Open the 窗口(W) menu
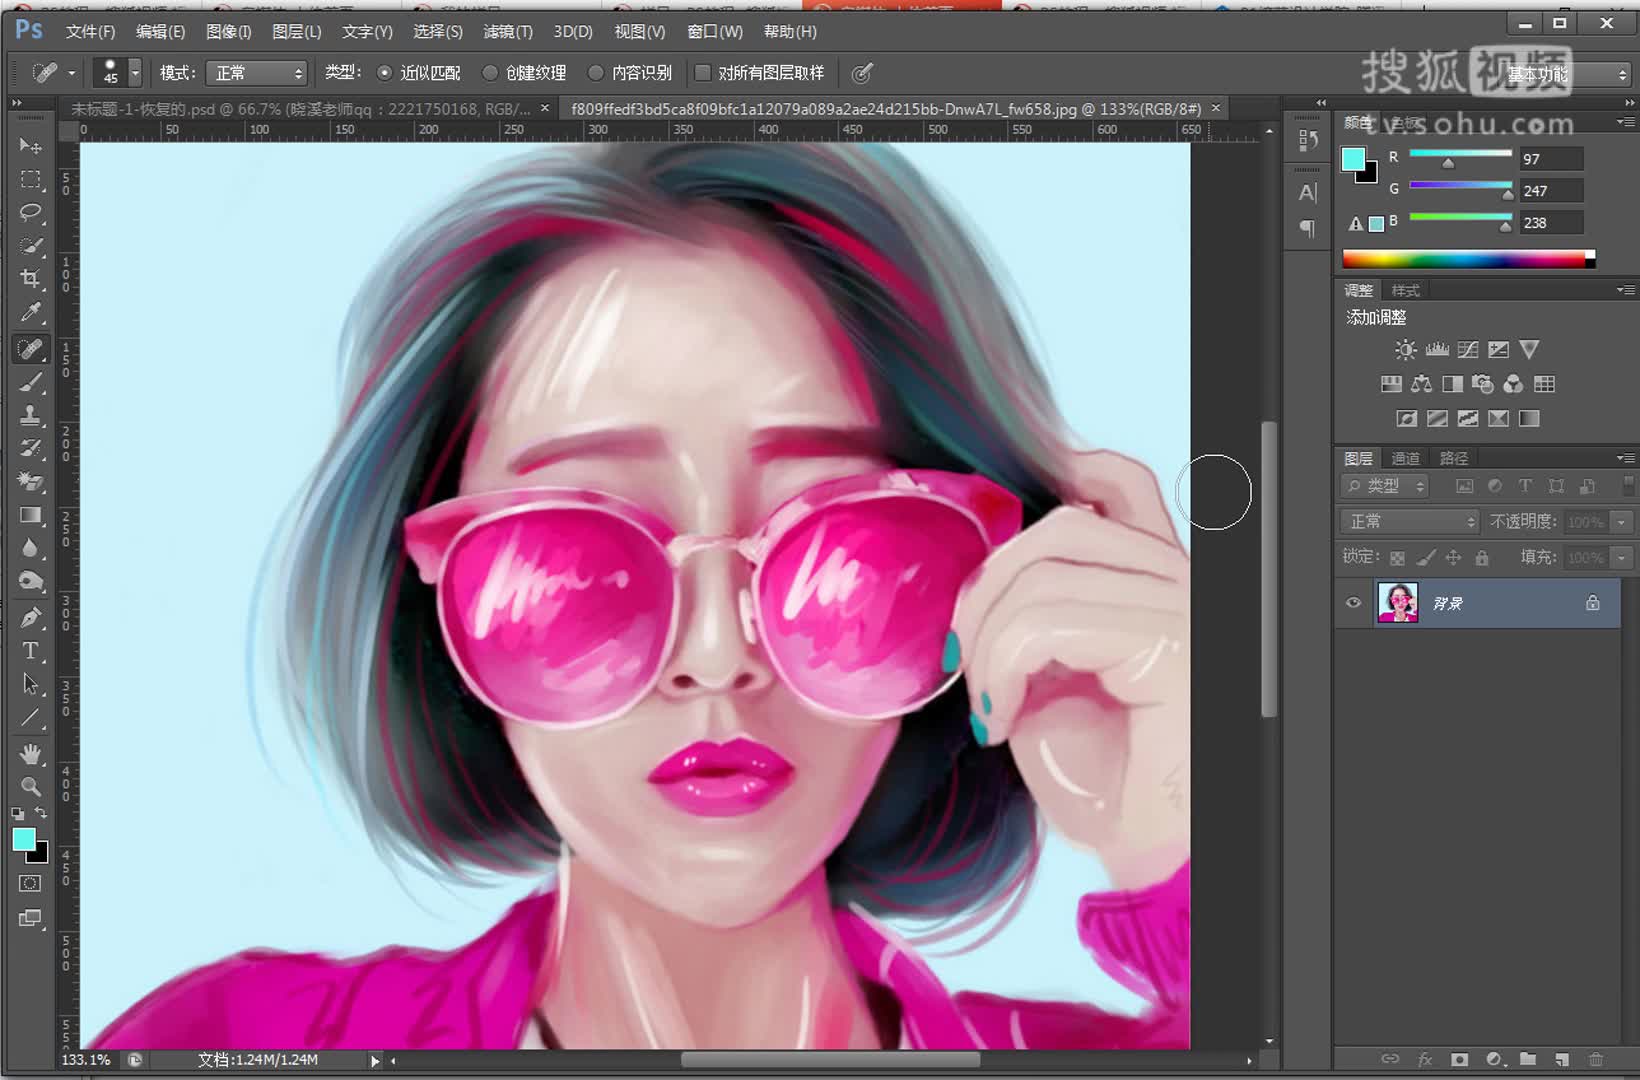 (x=715, y=32)
